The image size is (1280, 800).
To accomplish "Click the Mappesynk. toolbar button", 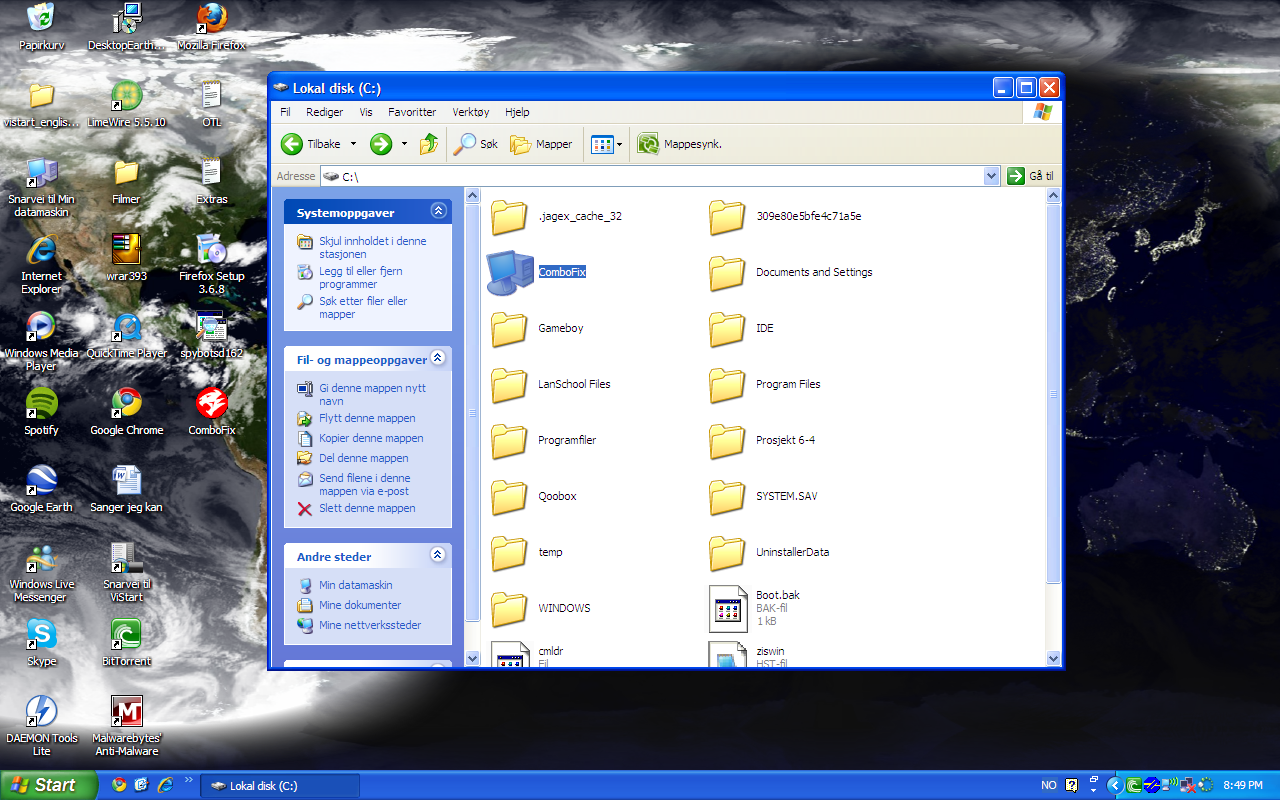I will click(680, 144).
